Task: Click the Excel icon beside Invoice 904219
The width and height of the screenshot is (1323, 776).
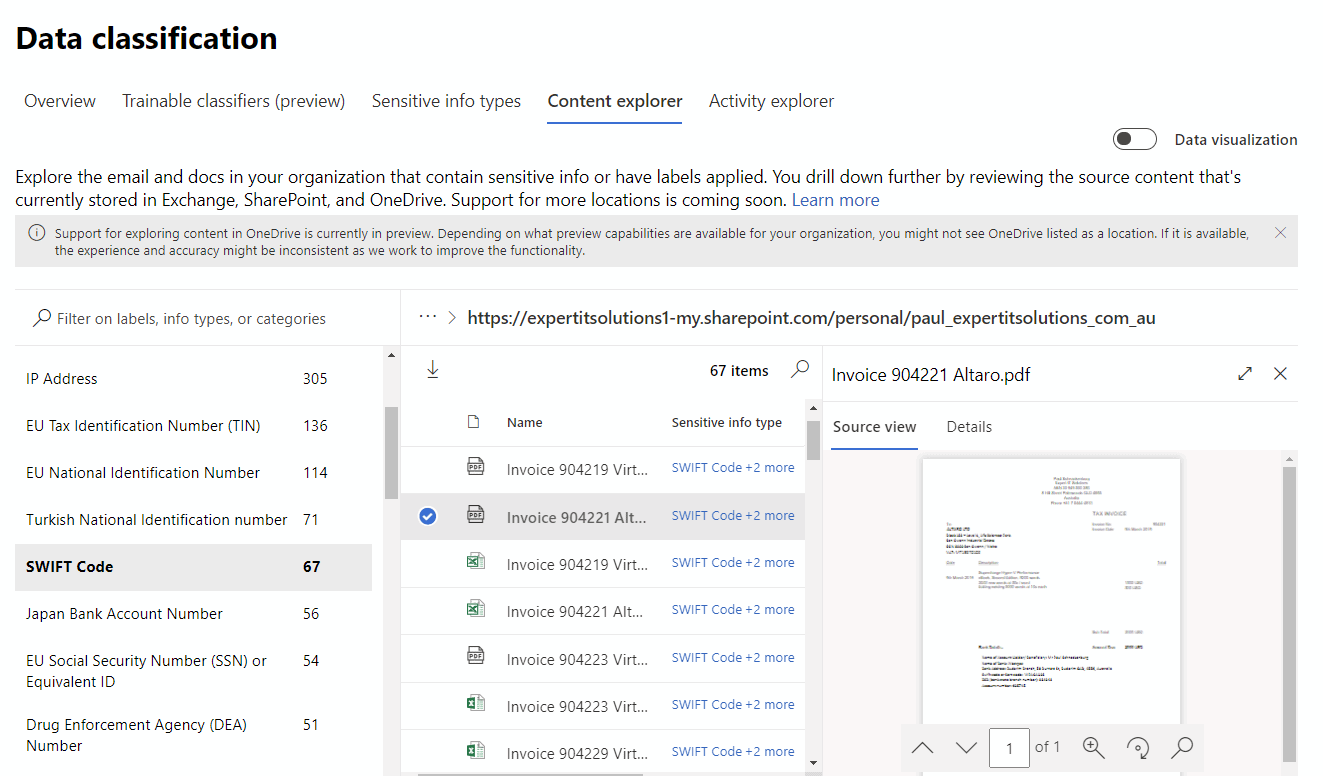Action: click(476, 562)
